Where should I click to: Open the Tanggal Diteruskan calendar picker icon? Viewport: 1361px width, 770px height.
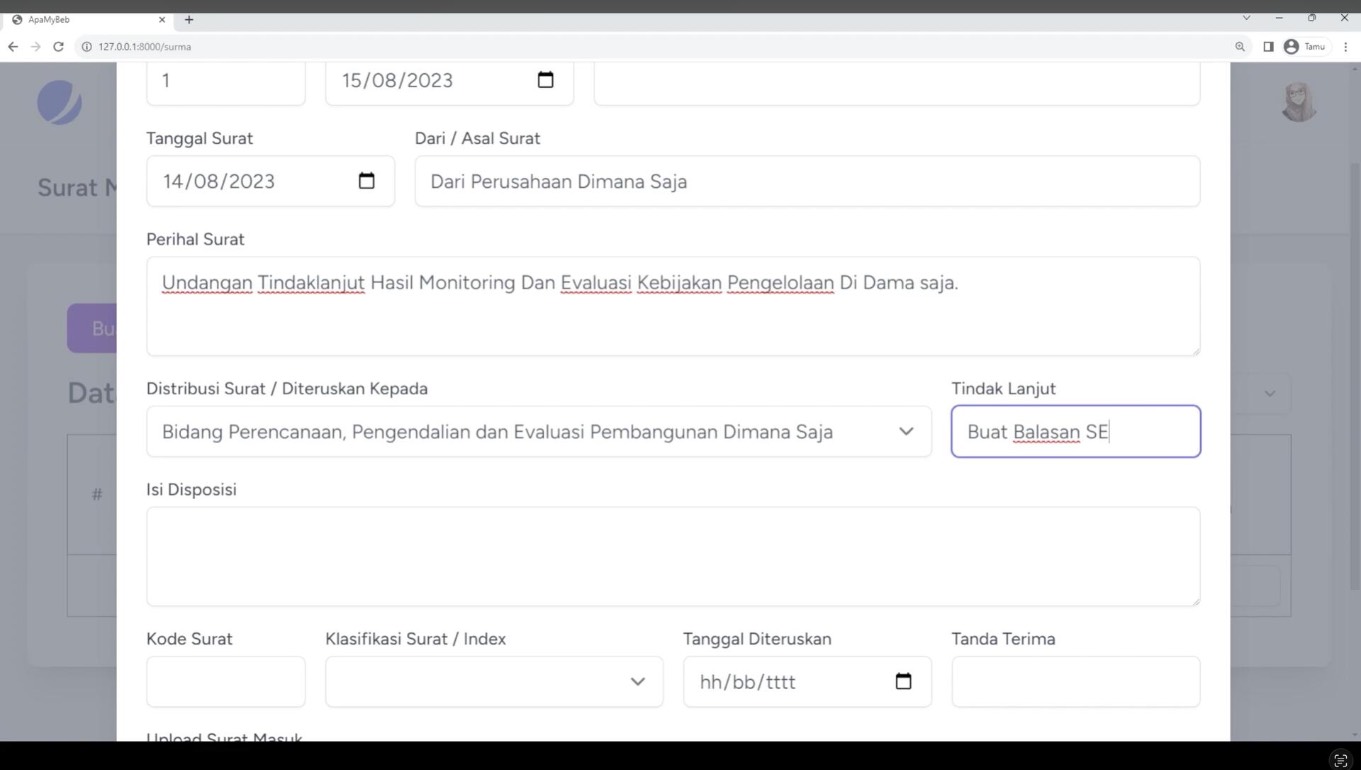[x=903, y=681]
